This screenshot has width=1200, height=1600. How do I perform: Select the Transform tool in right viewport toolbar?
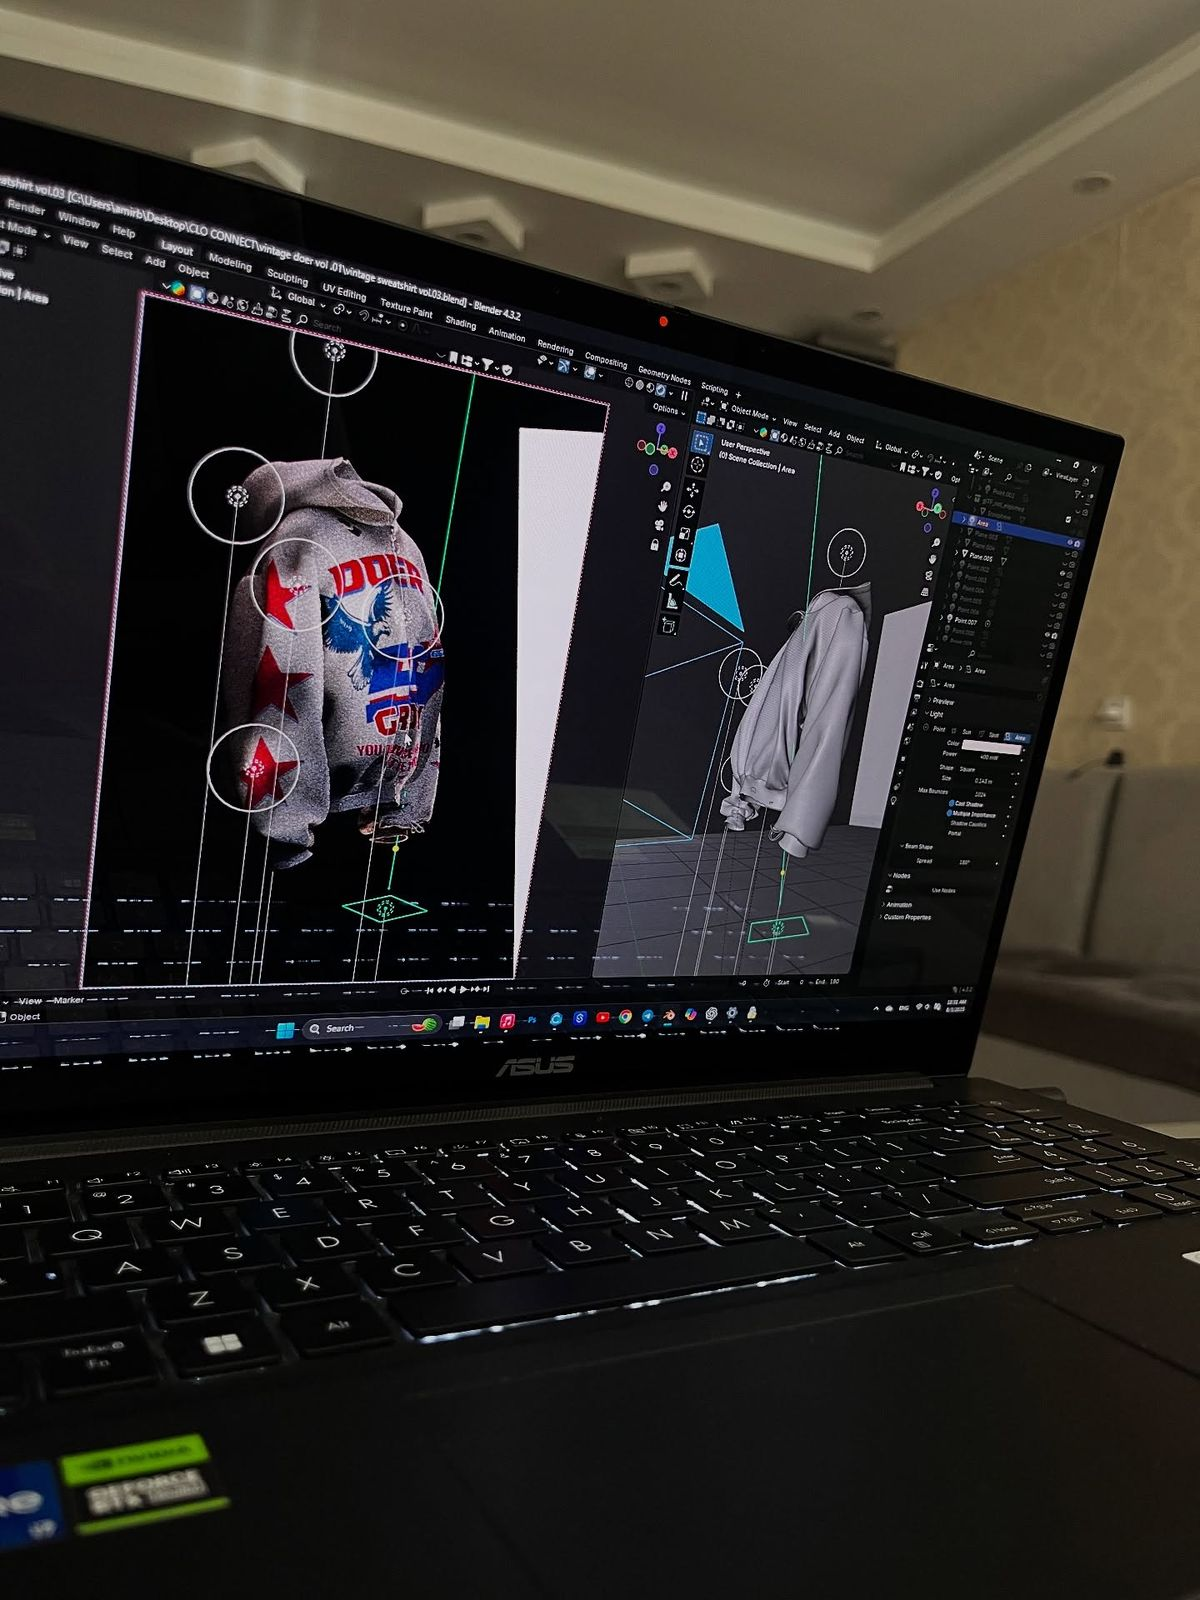click(x=680, y=555)
